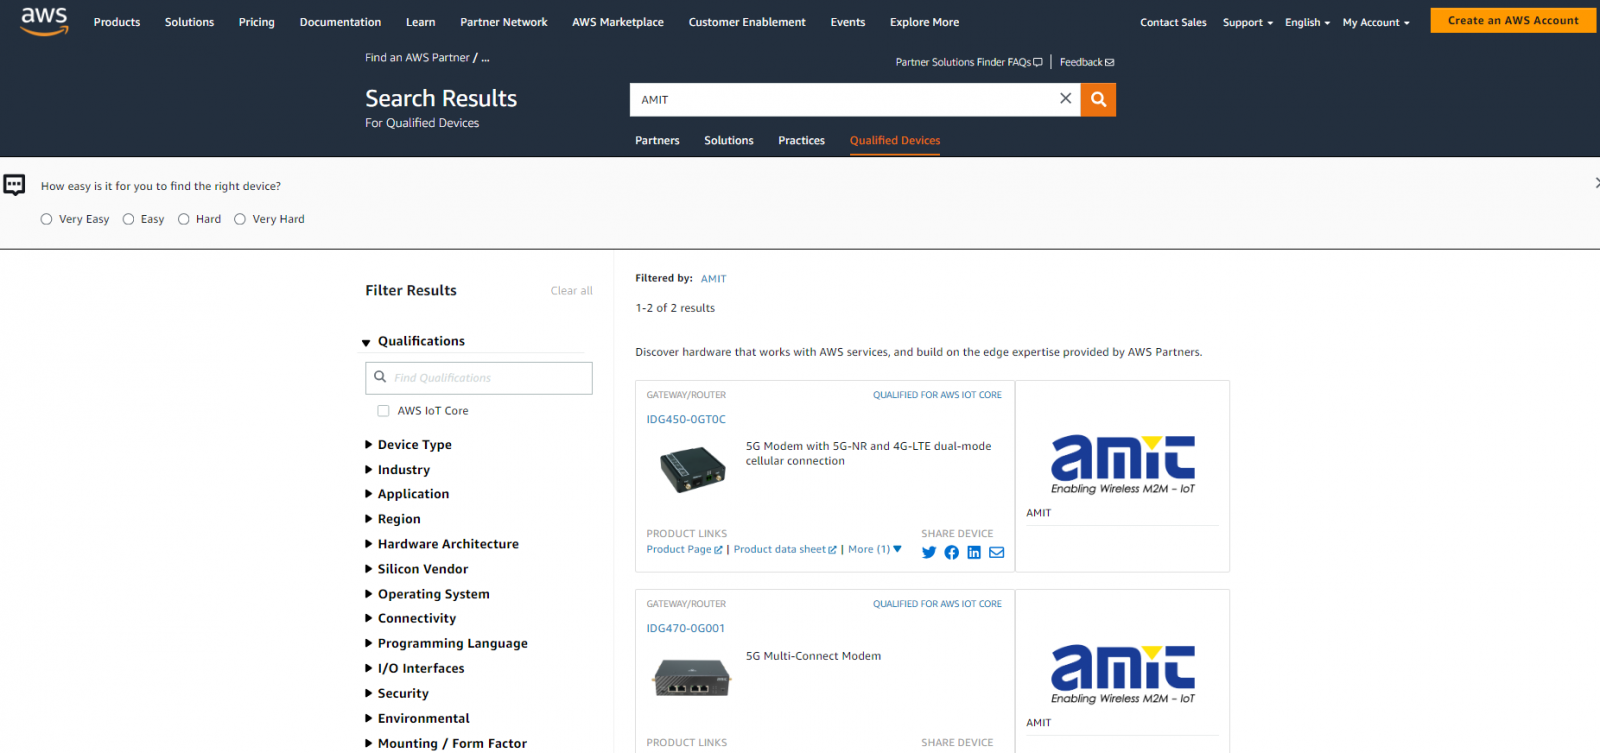Share IDG450-0GT0C via email icon
The width and height of the screenshot is (1600, 753).
click(997, 552)
